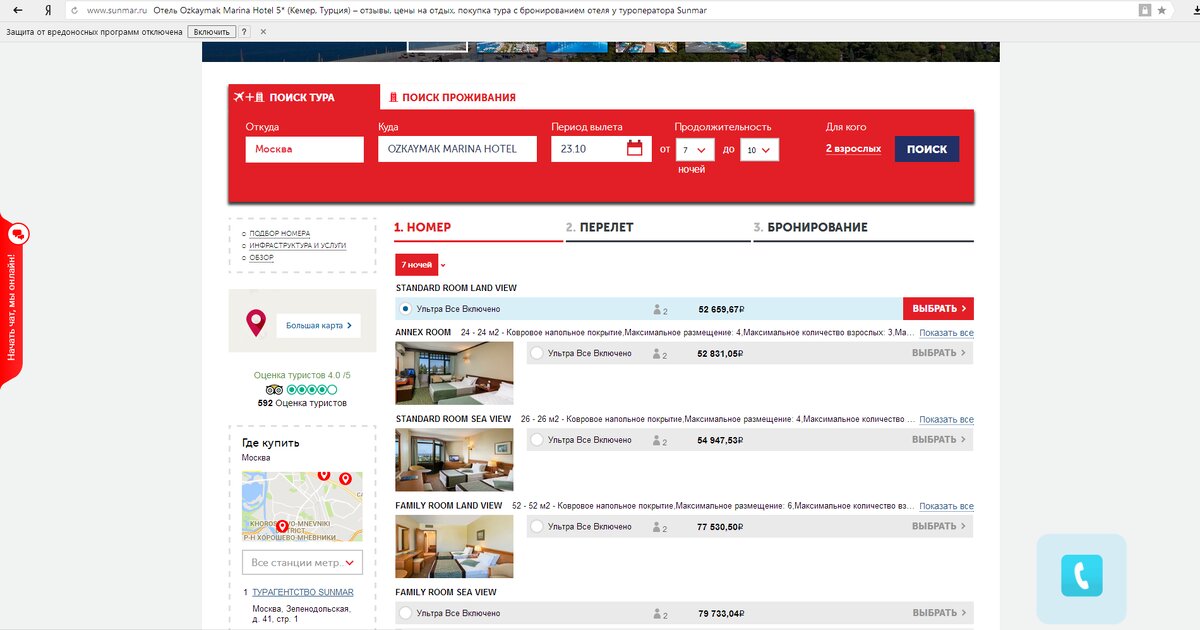Open the blue phone chat widget
The image size is (1200, 630).
(1080, 578)
